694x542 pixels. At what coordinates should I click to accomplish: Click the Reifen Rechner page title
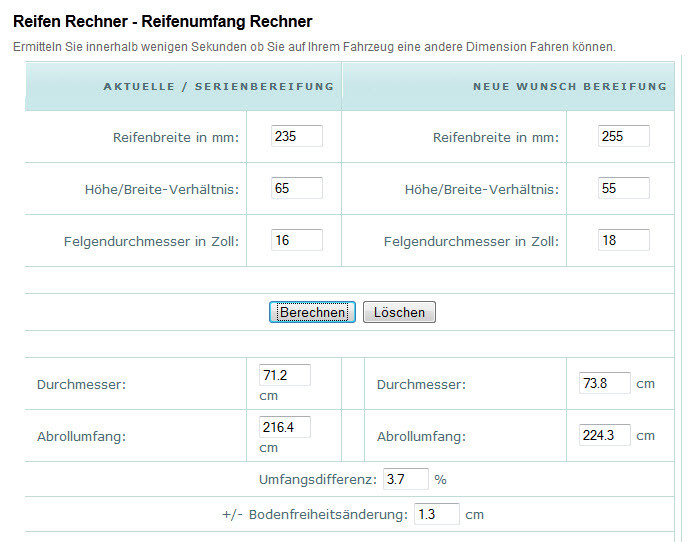pyautogui.click(x=162, y=21)
